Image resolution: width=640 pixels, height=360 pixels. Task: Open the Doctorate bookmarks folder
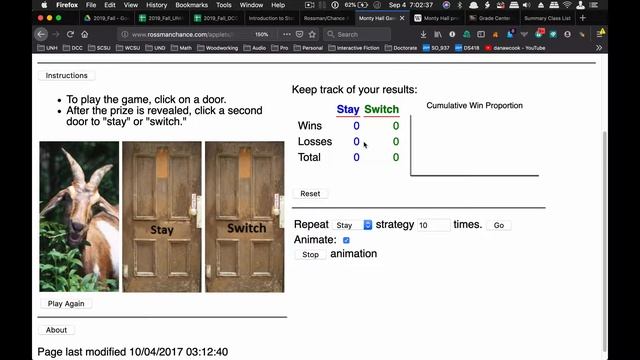point(401,48)
